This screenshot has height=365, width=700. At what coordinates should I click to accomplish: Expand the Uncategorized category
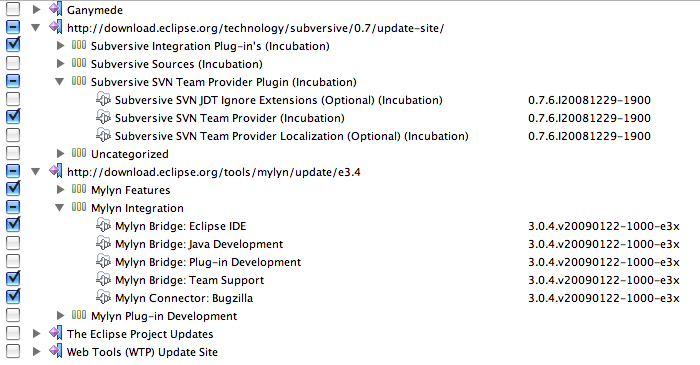click(61, 153)
